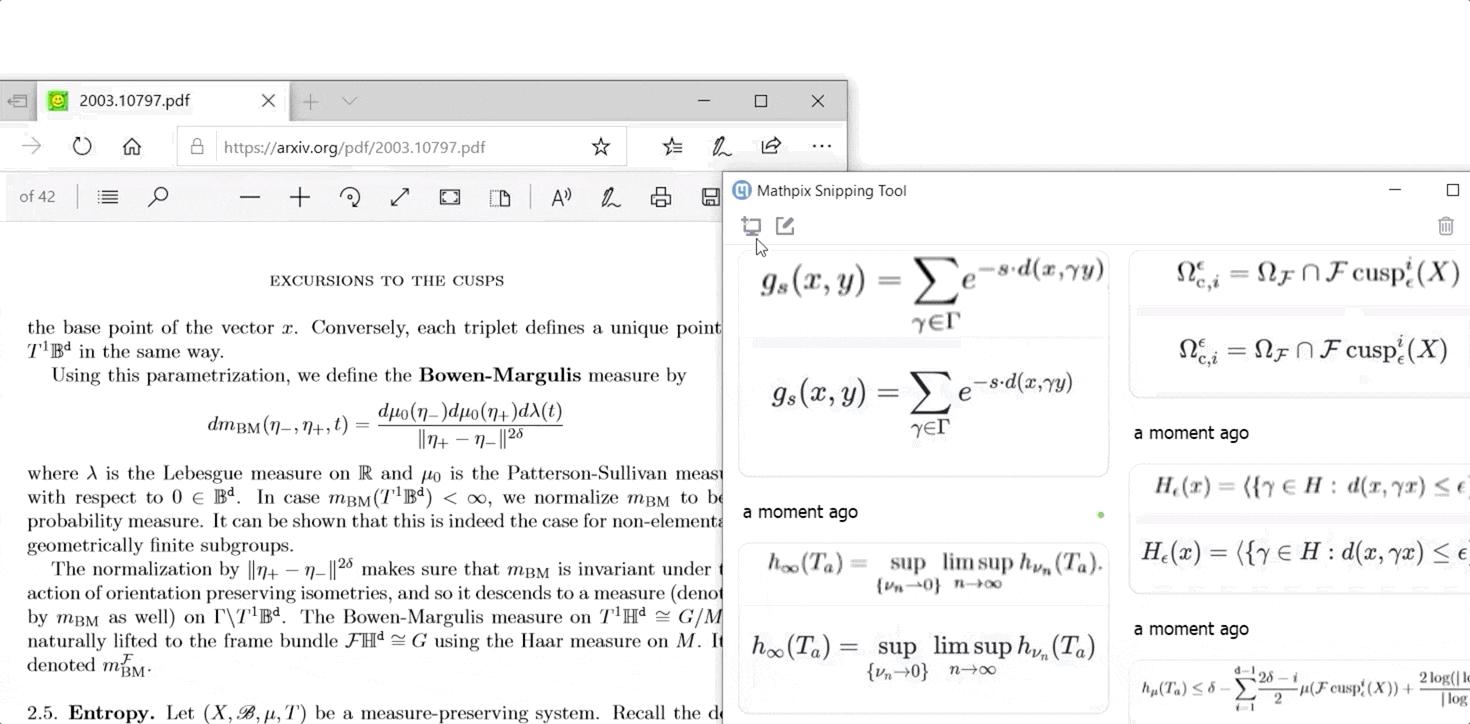Activate Read Aloud in the PDF viewer
Image resolution: width=1470 pixels, height=724 pixels.
(x=559, y=196)
